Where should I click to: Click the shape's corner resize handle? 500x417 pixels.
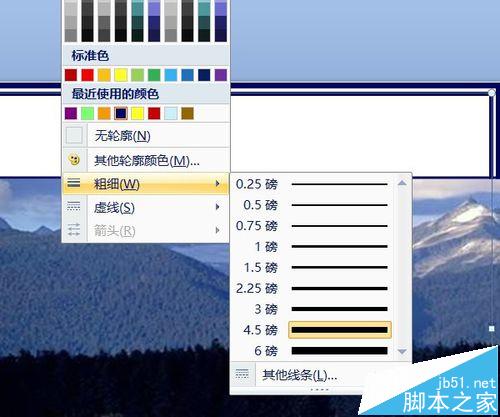(492, 93)
